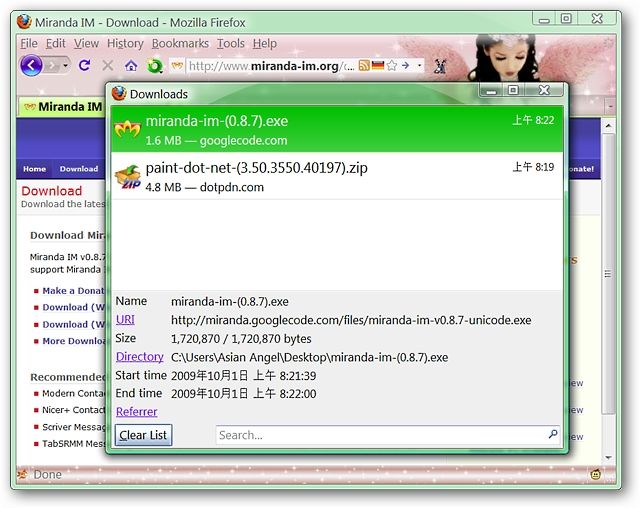Click the forward navigation arrow
The width and height of the screenshot is (640, 508).
(52, 65)
